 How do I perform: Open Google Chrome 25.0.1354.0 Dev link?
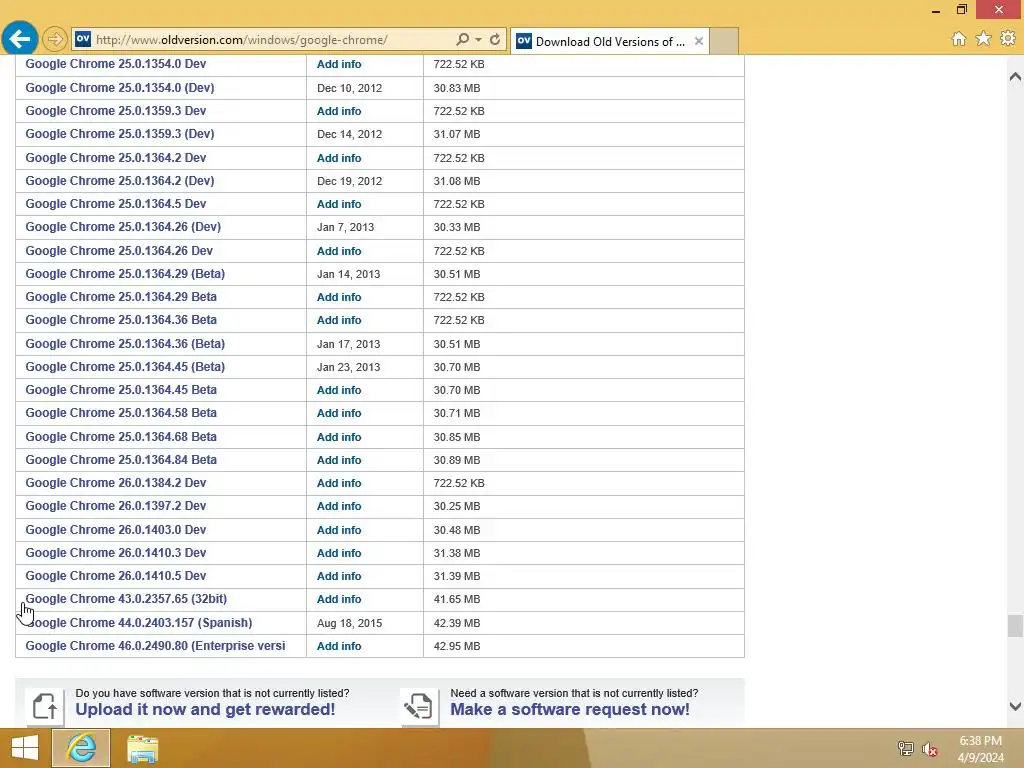(116, 64)
